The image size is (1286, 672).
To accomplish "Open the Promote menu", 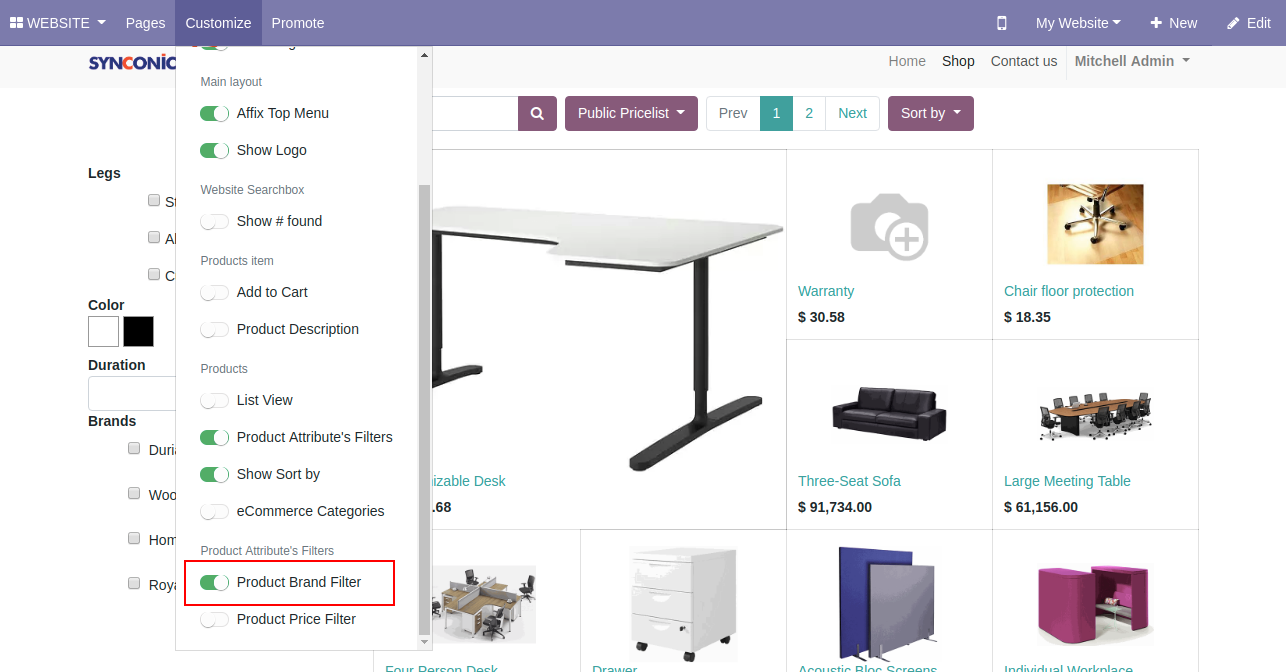I will (297, 23).
